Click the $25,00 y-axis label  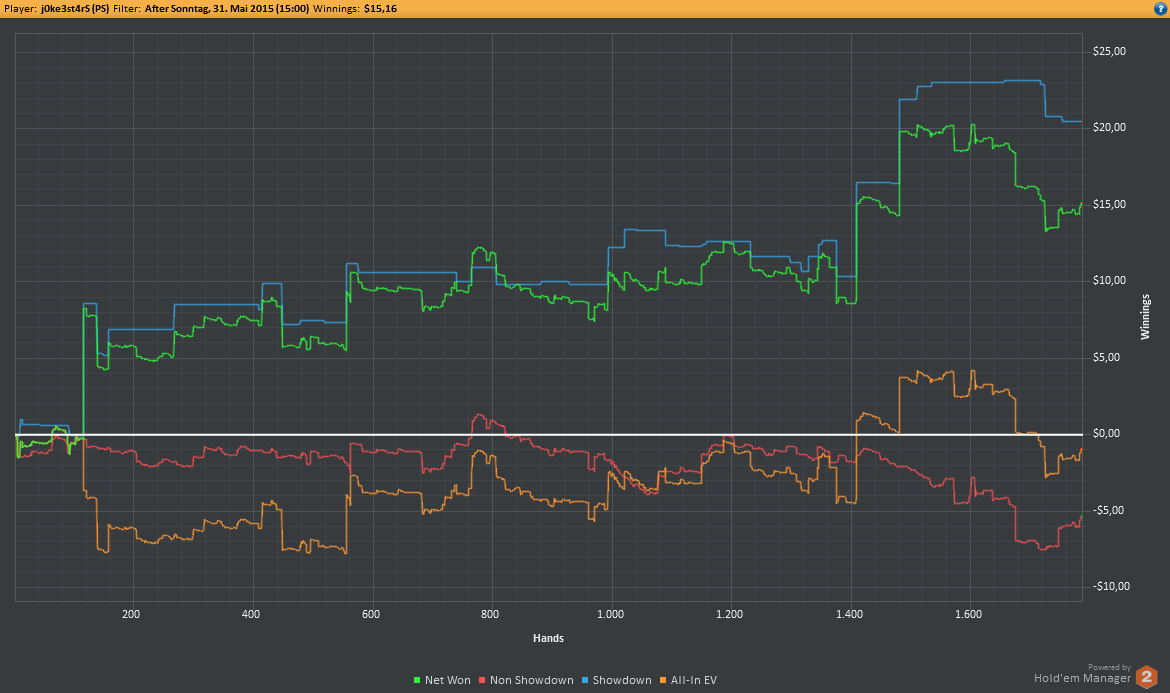point(1109,51)
